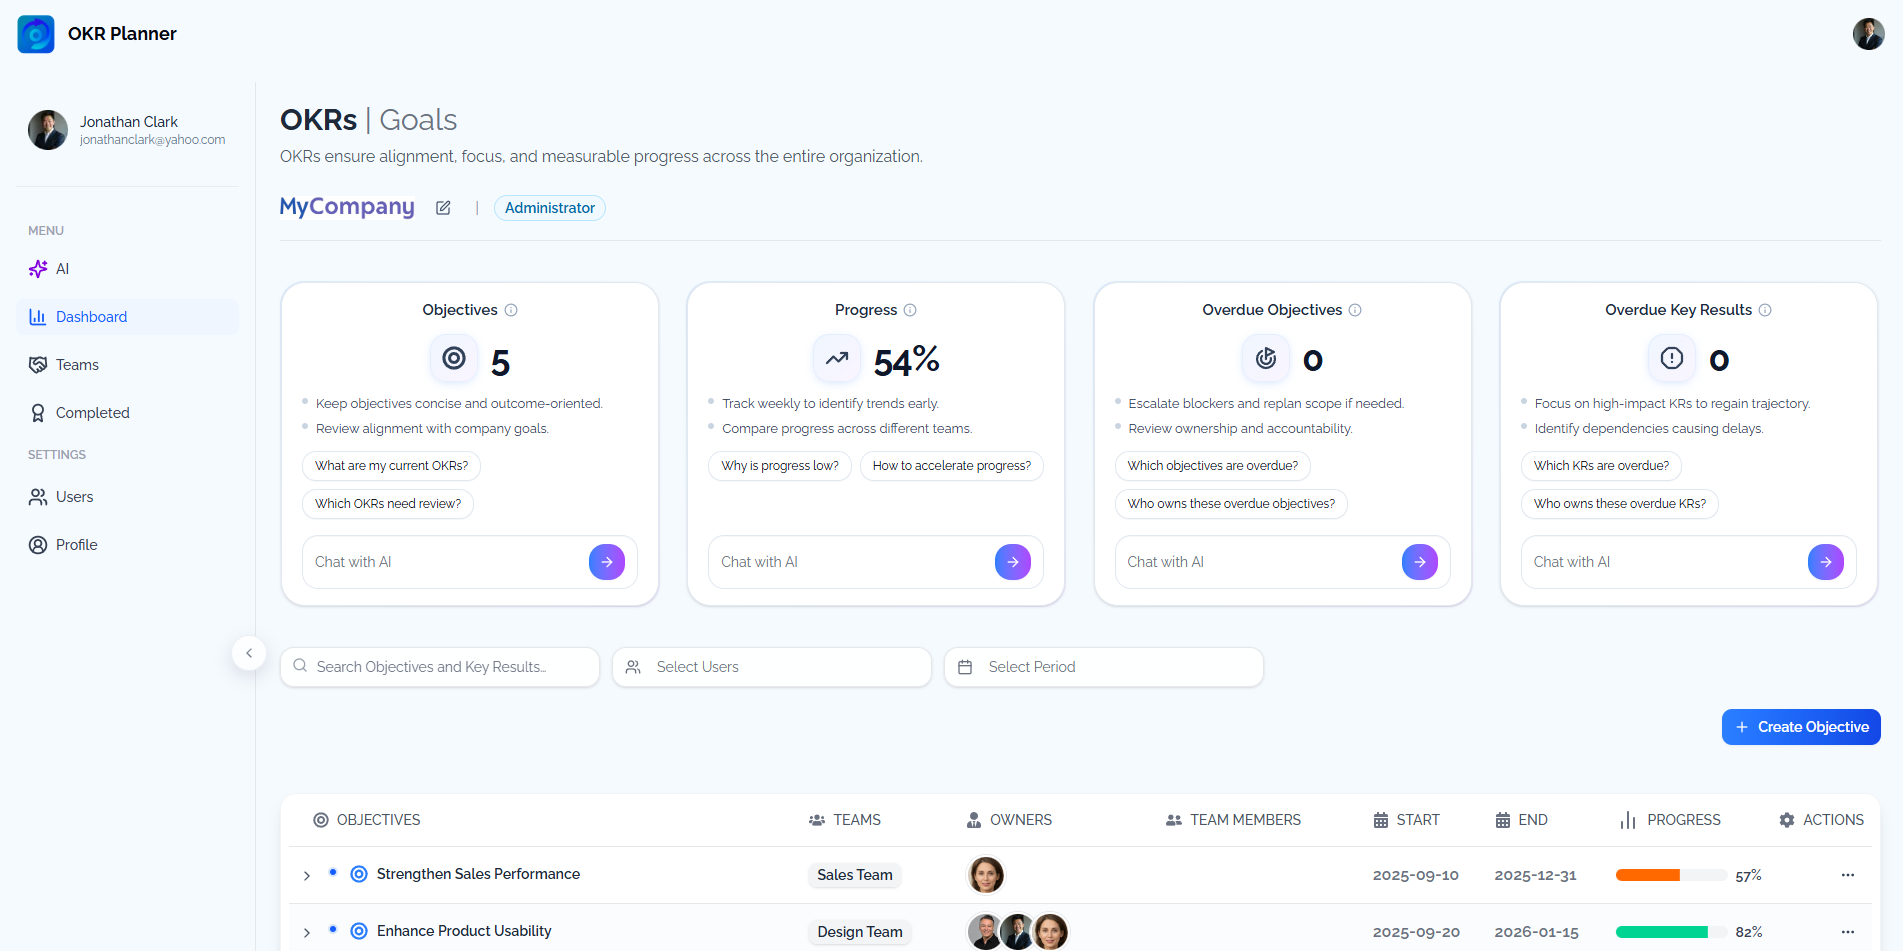Screen dimensions: 1903x951
Task: Open the Select Period date picker
Action: pos(1103,667)
